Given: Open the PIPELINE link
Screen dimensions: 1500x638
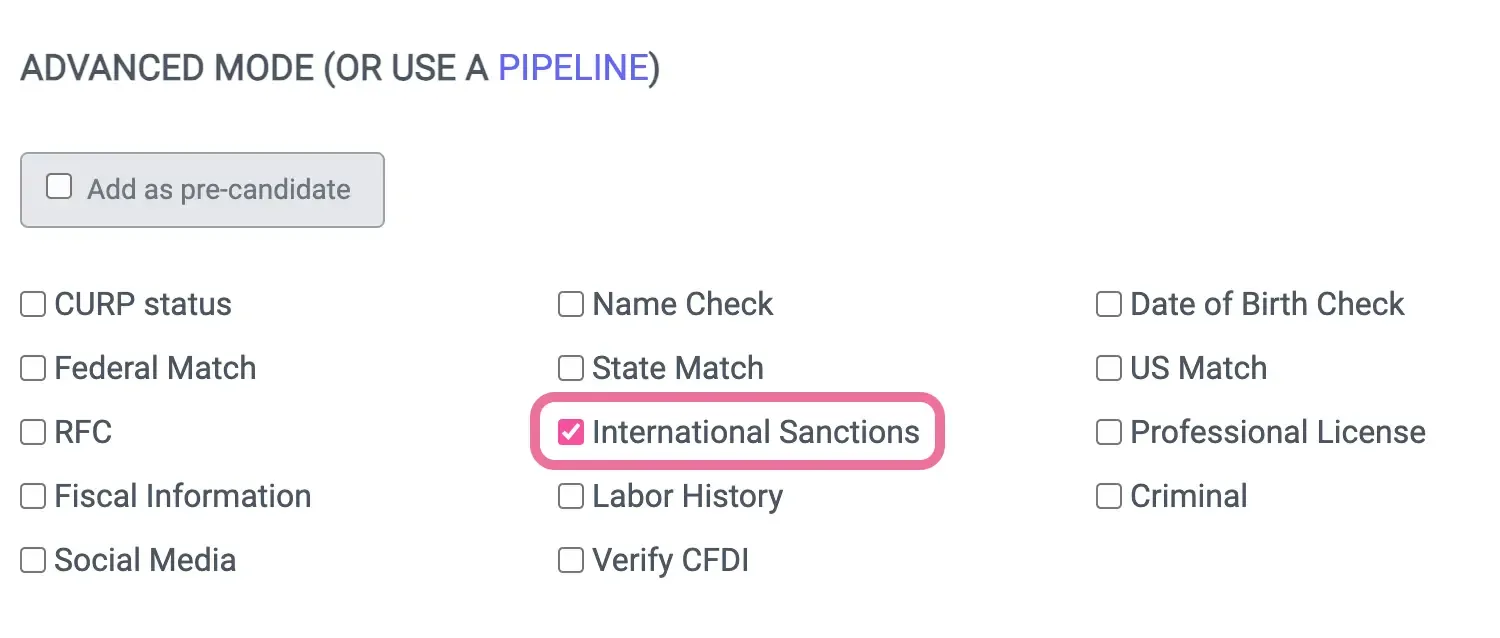Looking at the screenshot, I should (x=573, y=68).
